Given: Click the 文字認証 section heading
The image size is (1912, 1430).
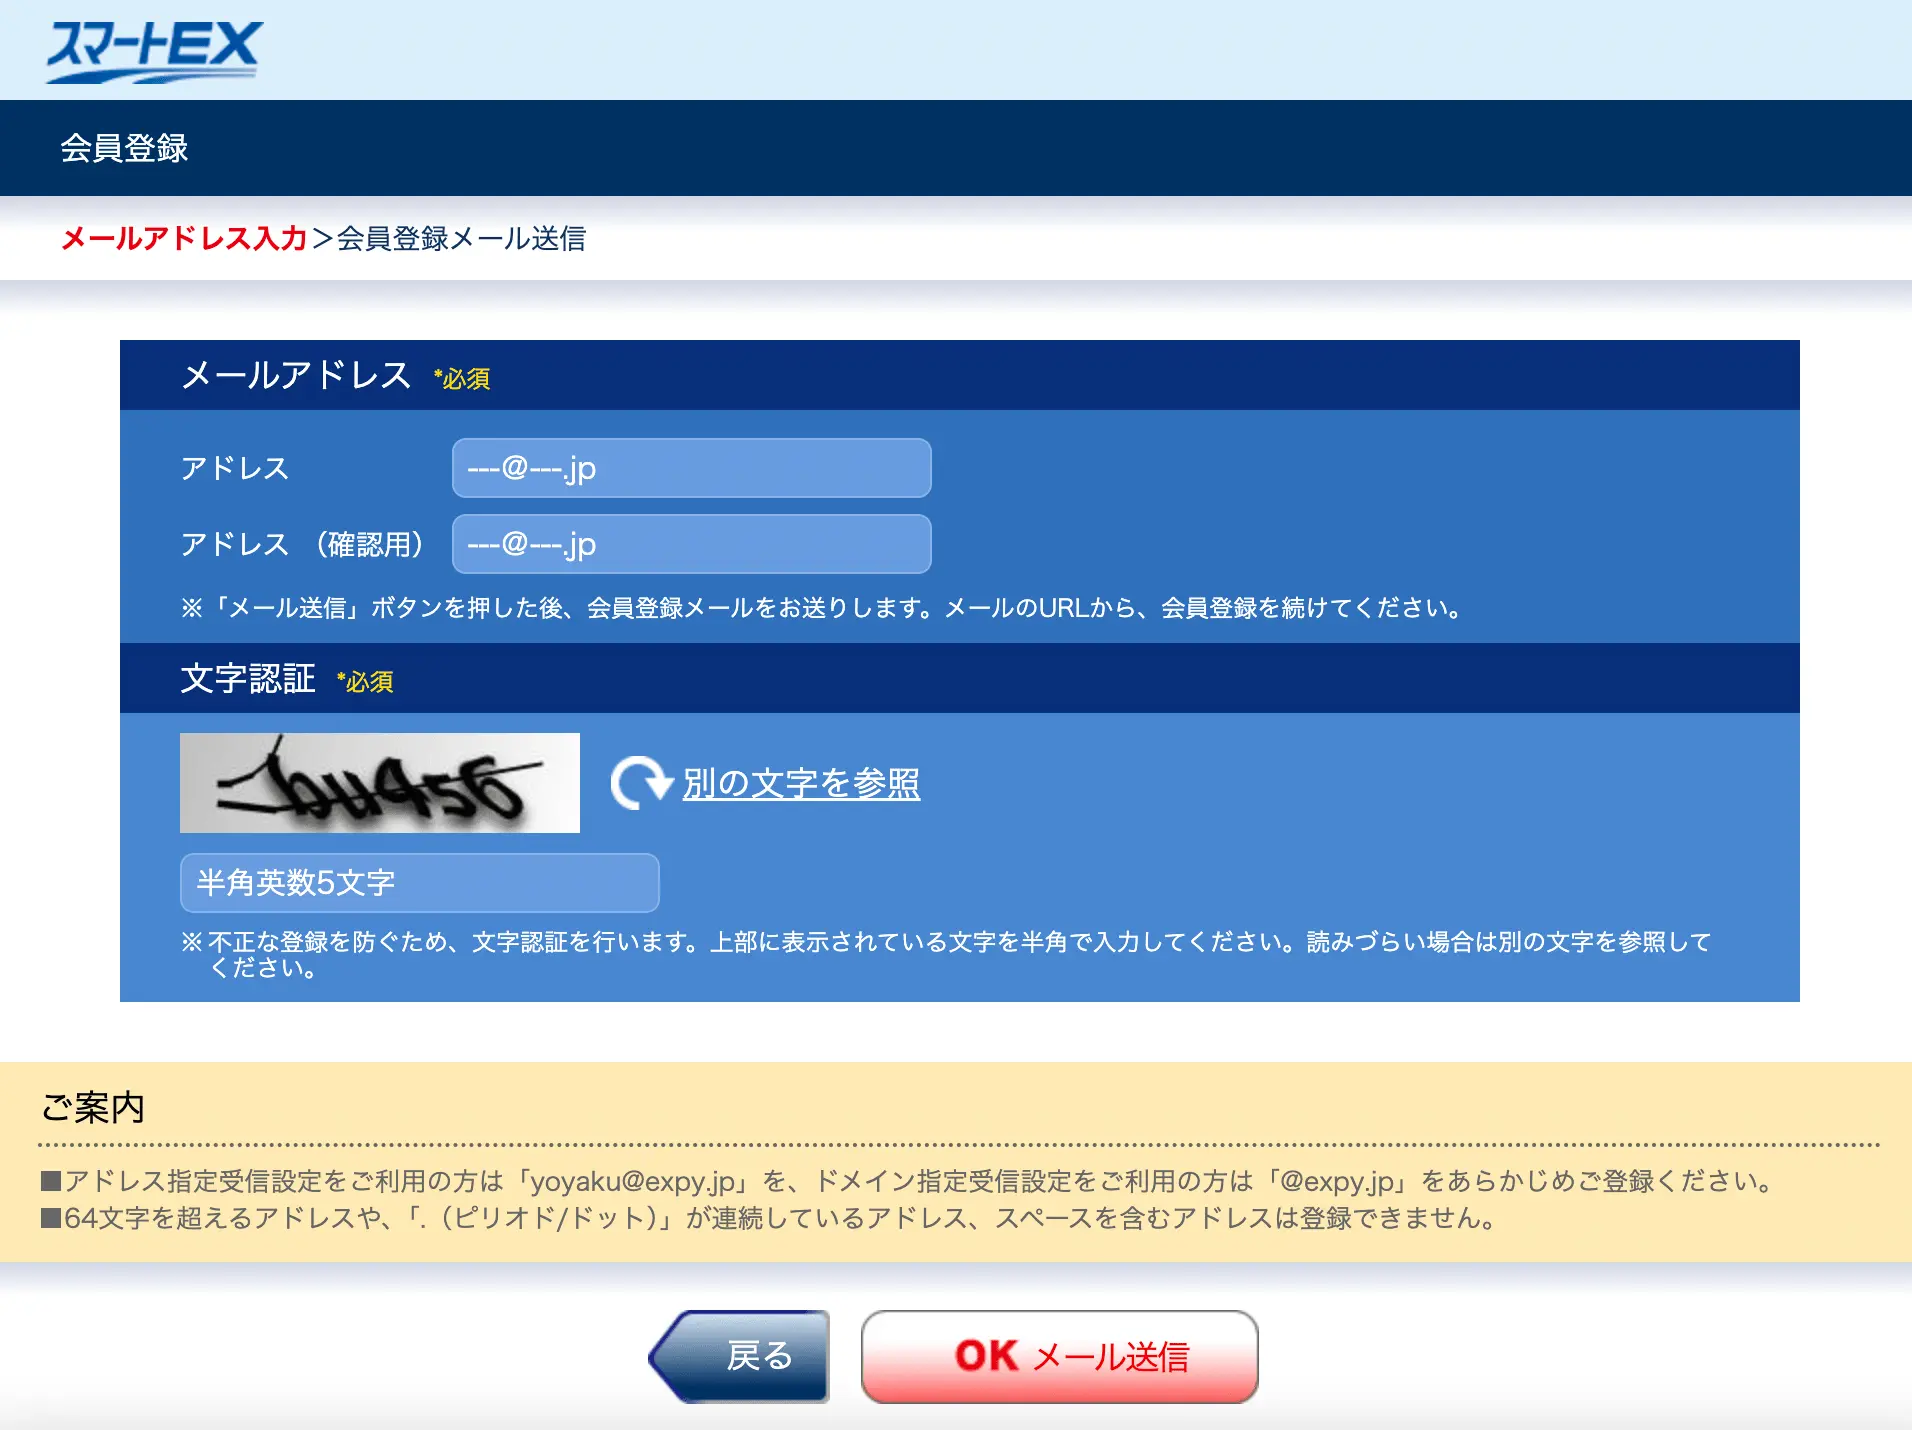Looking at the screenshot, I should point(248,678).
